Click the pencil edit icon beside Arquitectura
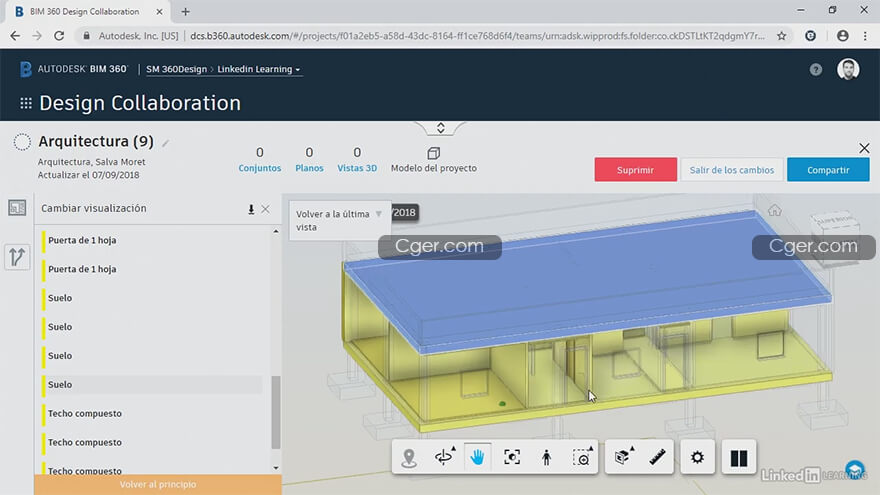880x495 pixels. click(166, 143)
